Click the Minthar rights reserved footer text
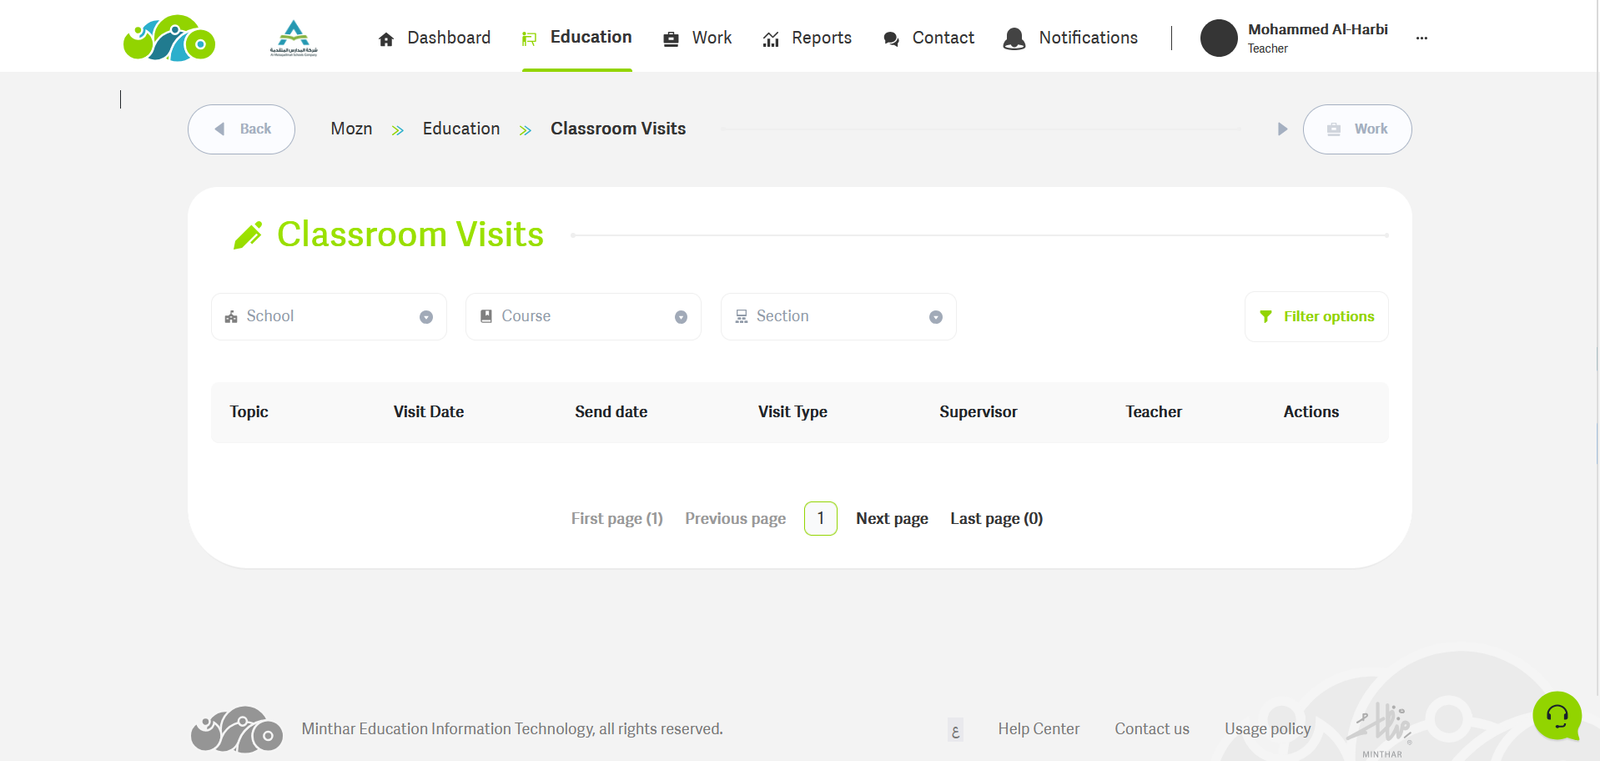This screenshot has height=761, width=1600. click(512, 729)
